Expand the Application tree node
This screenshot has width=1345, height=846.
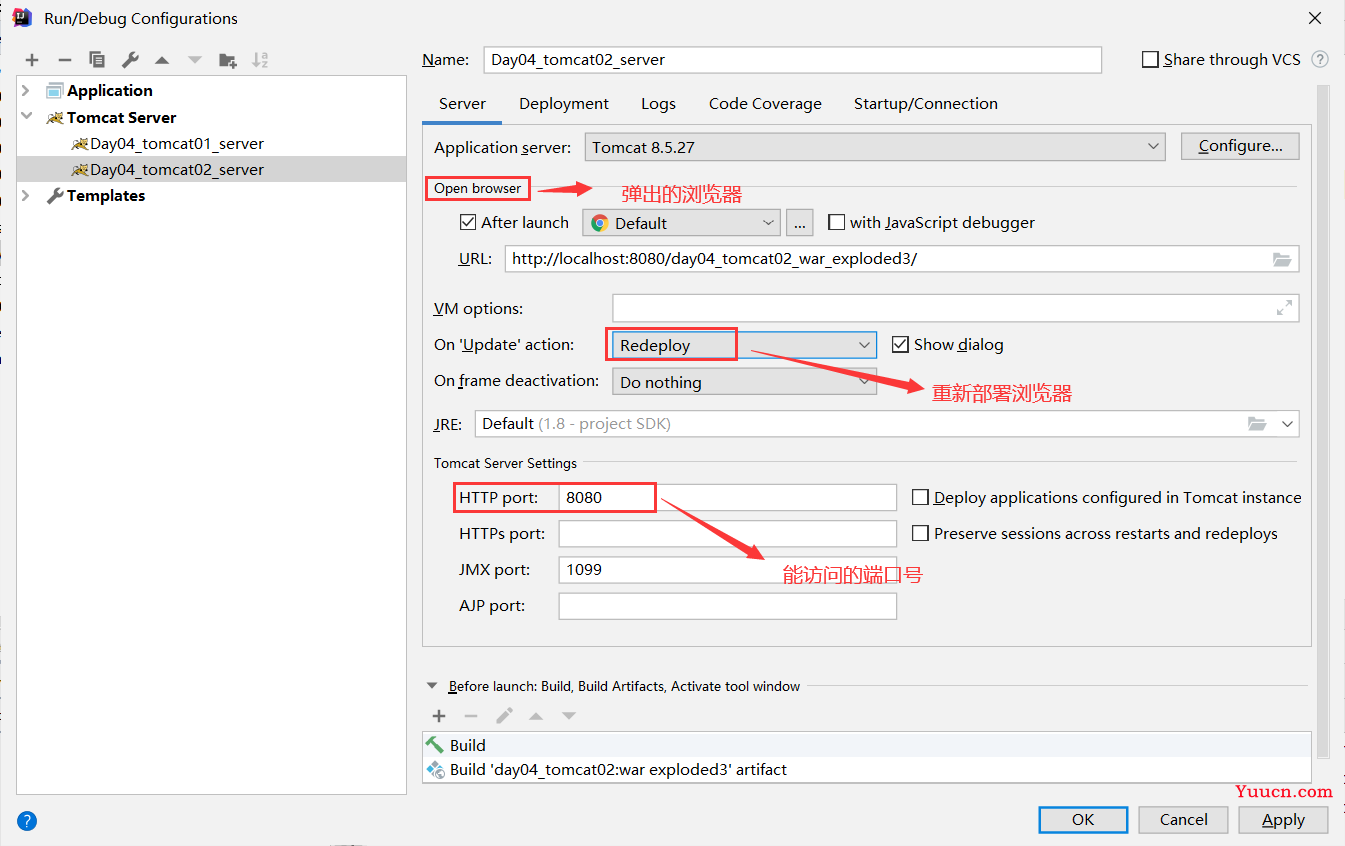click(27, 91)
